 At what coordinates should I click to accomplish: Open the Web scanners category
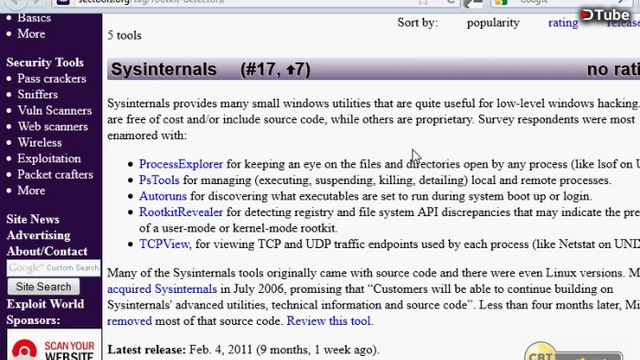click(52, 126)
